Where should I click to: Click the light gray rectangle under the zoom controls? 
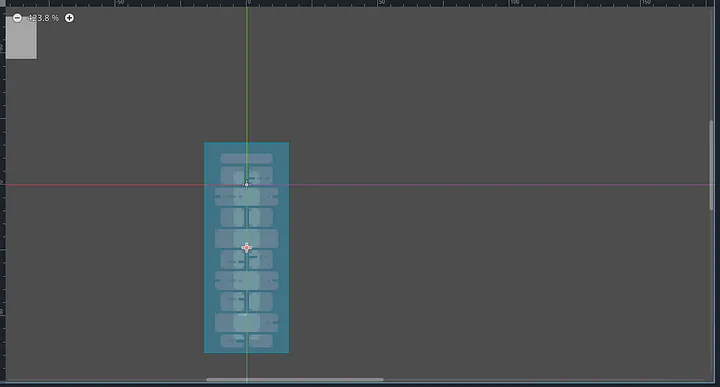[21, 38]
